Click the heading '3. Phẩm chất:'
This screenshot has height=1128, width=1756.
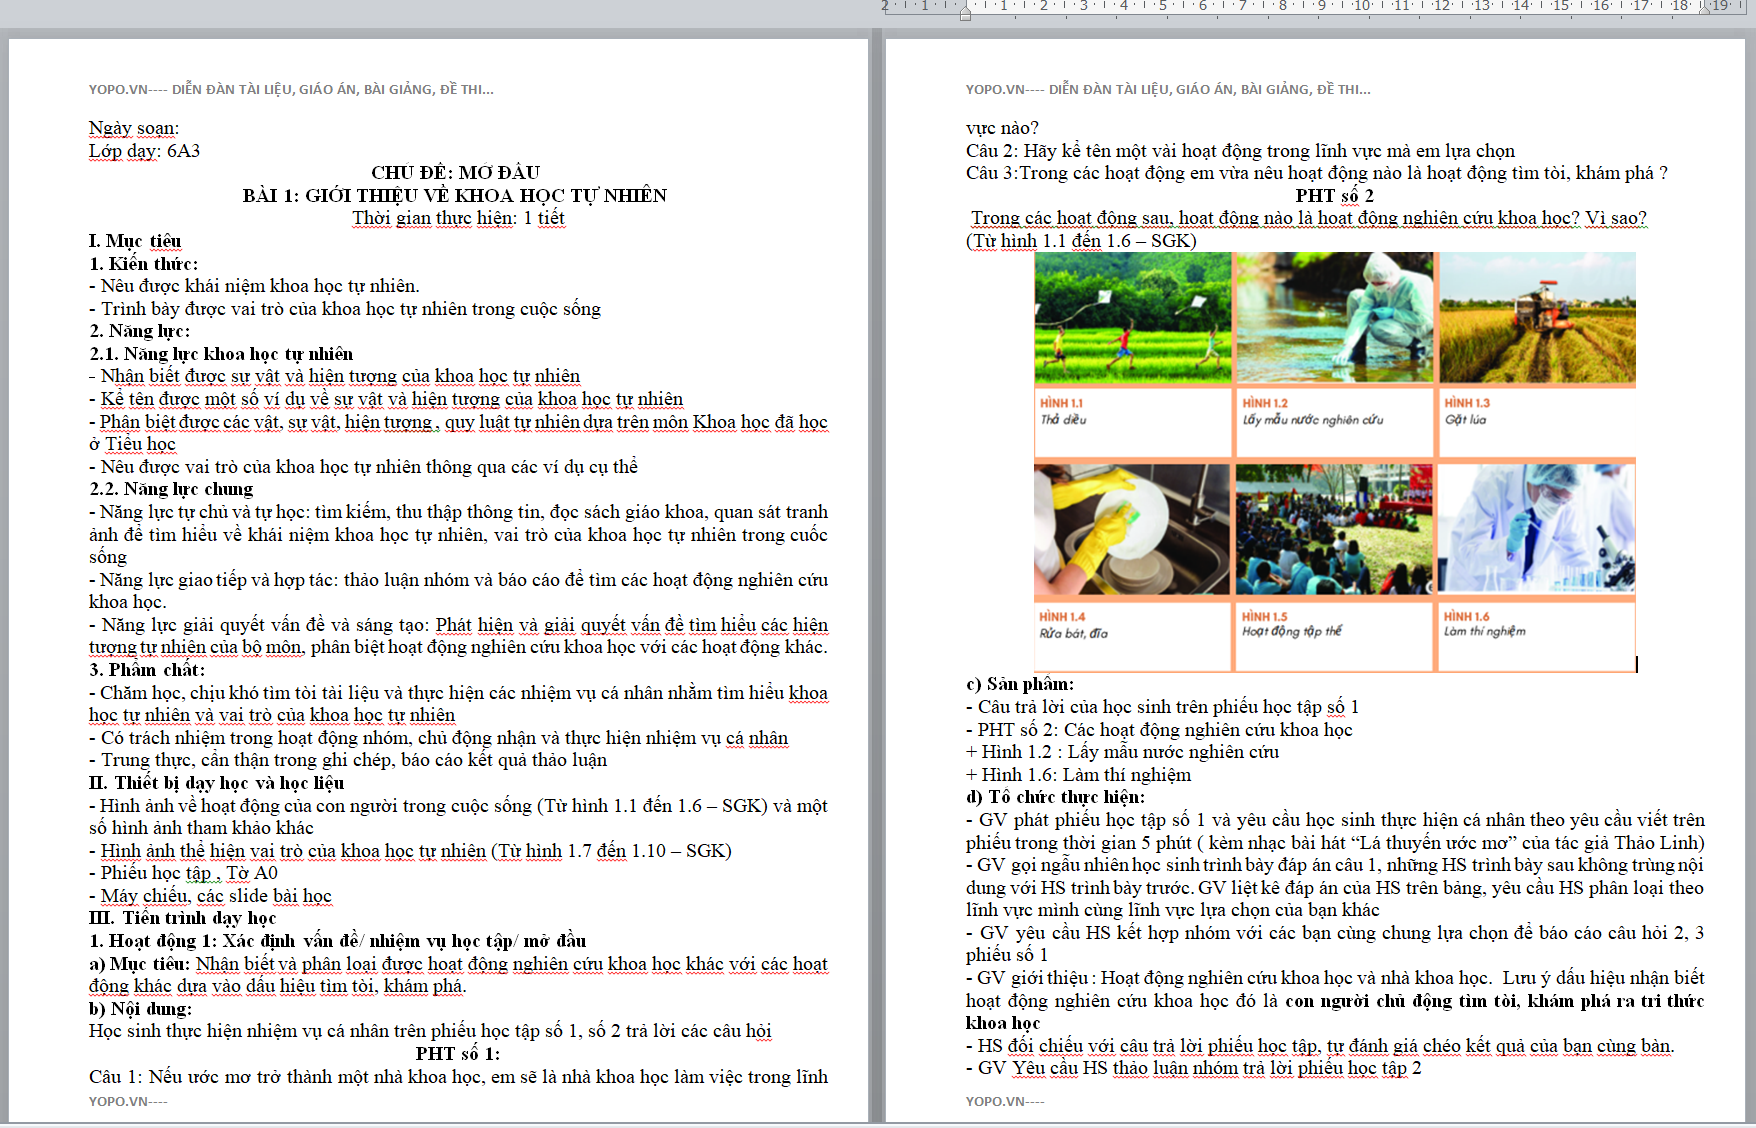click(147, 670)
